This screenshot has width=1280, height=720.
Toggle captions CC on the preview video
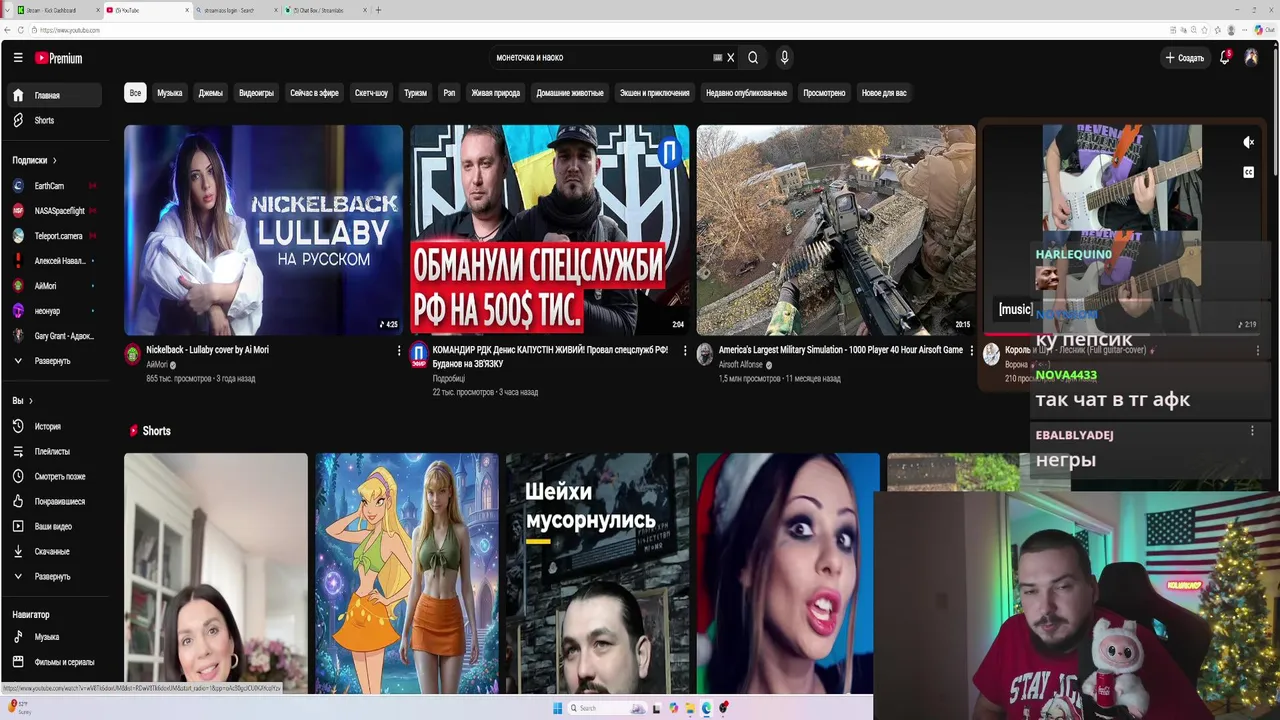click(1249, 172)
